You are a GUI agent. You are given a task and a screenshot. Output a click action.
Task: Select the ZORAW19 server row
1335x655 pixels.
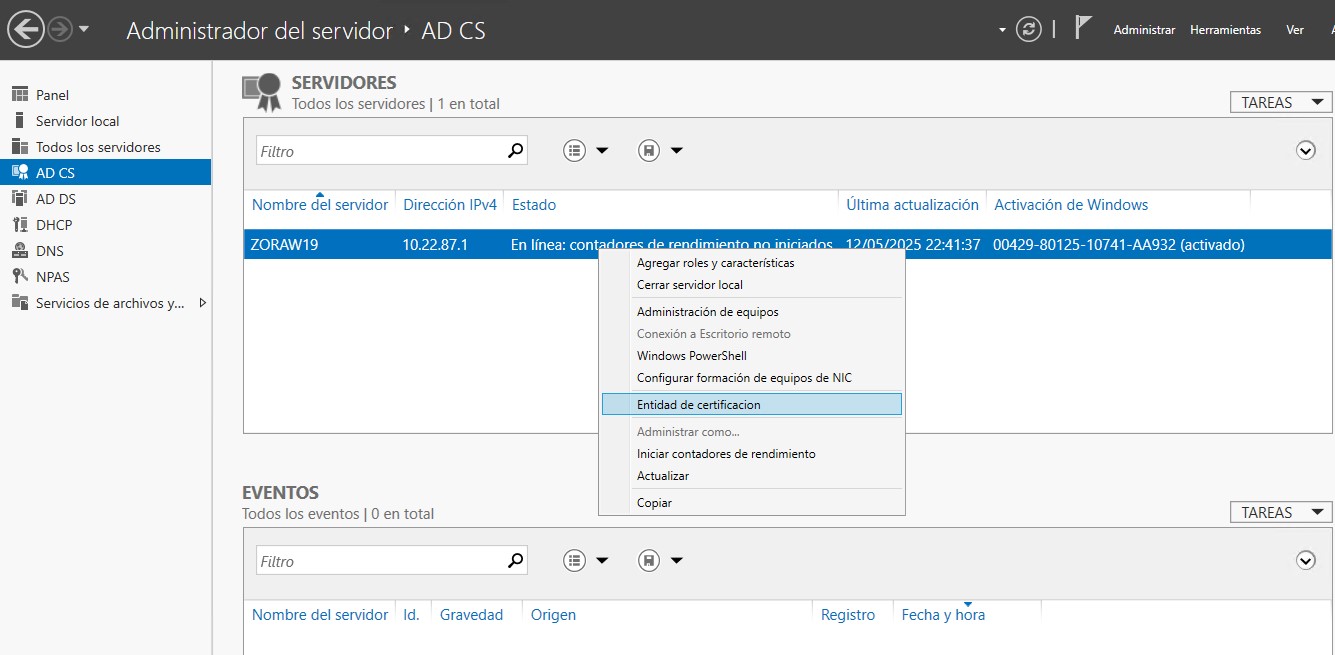click(788, 244)
